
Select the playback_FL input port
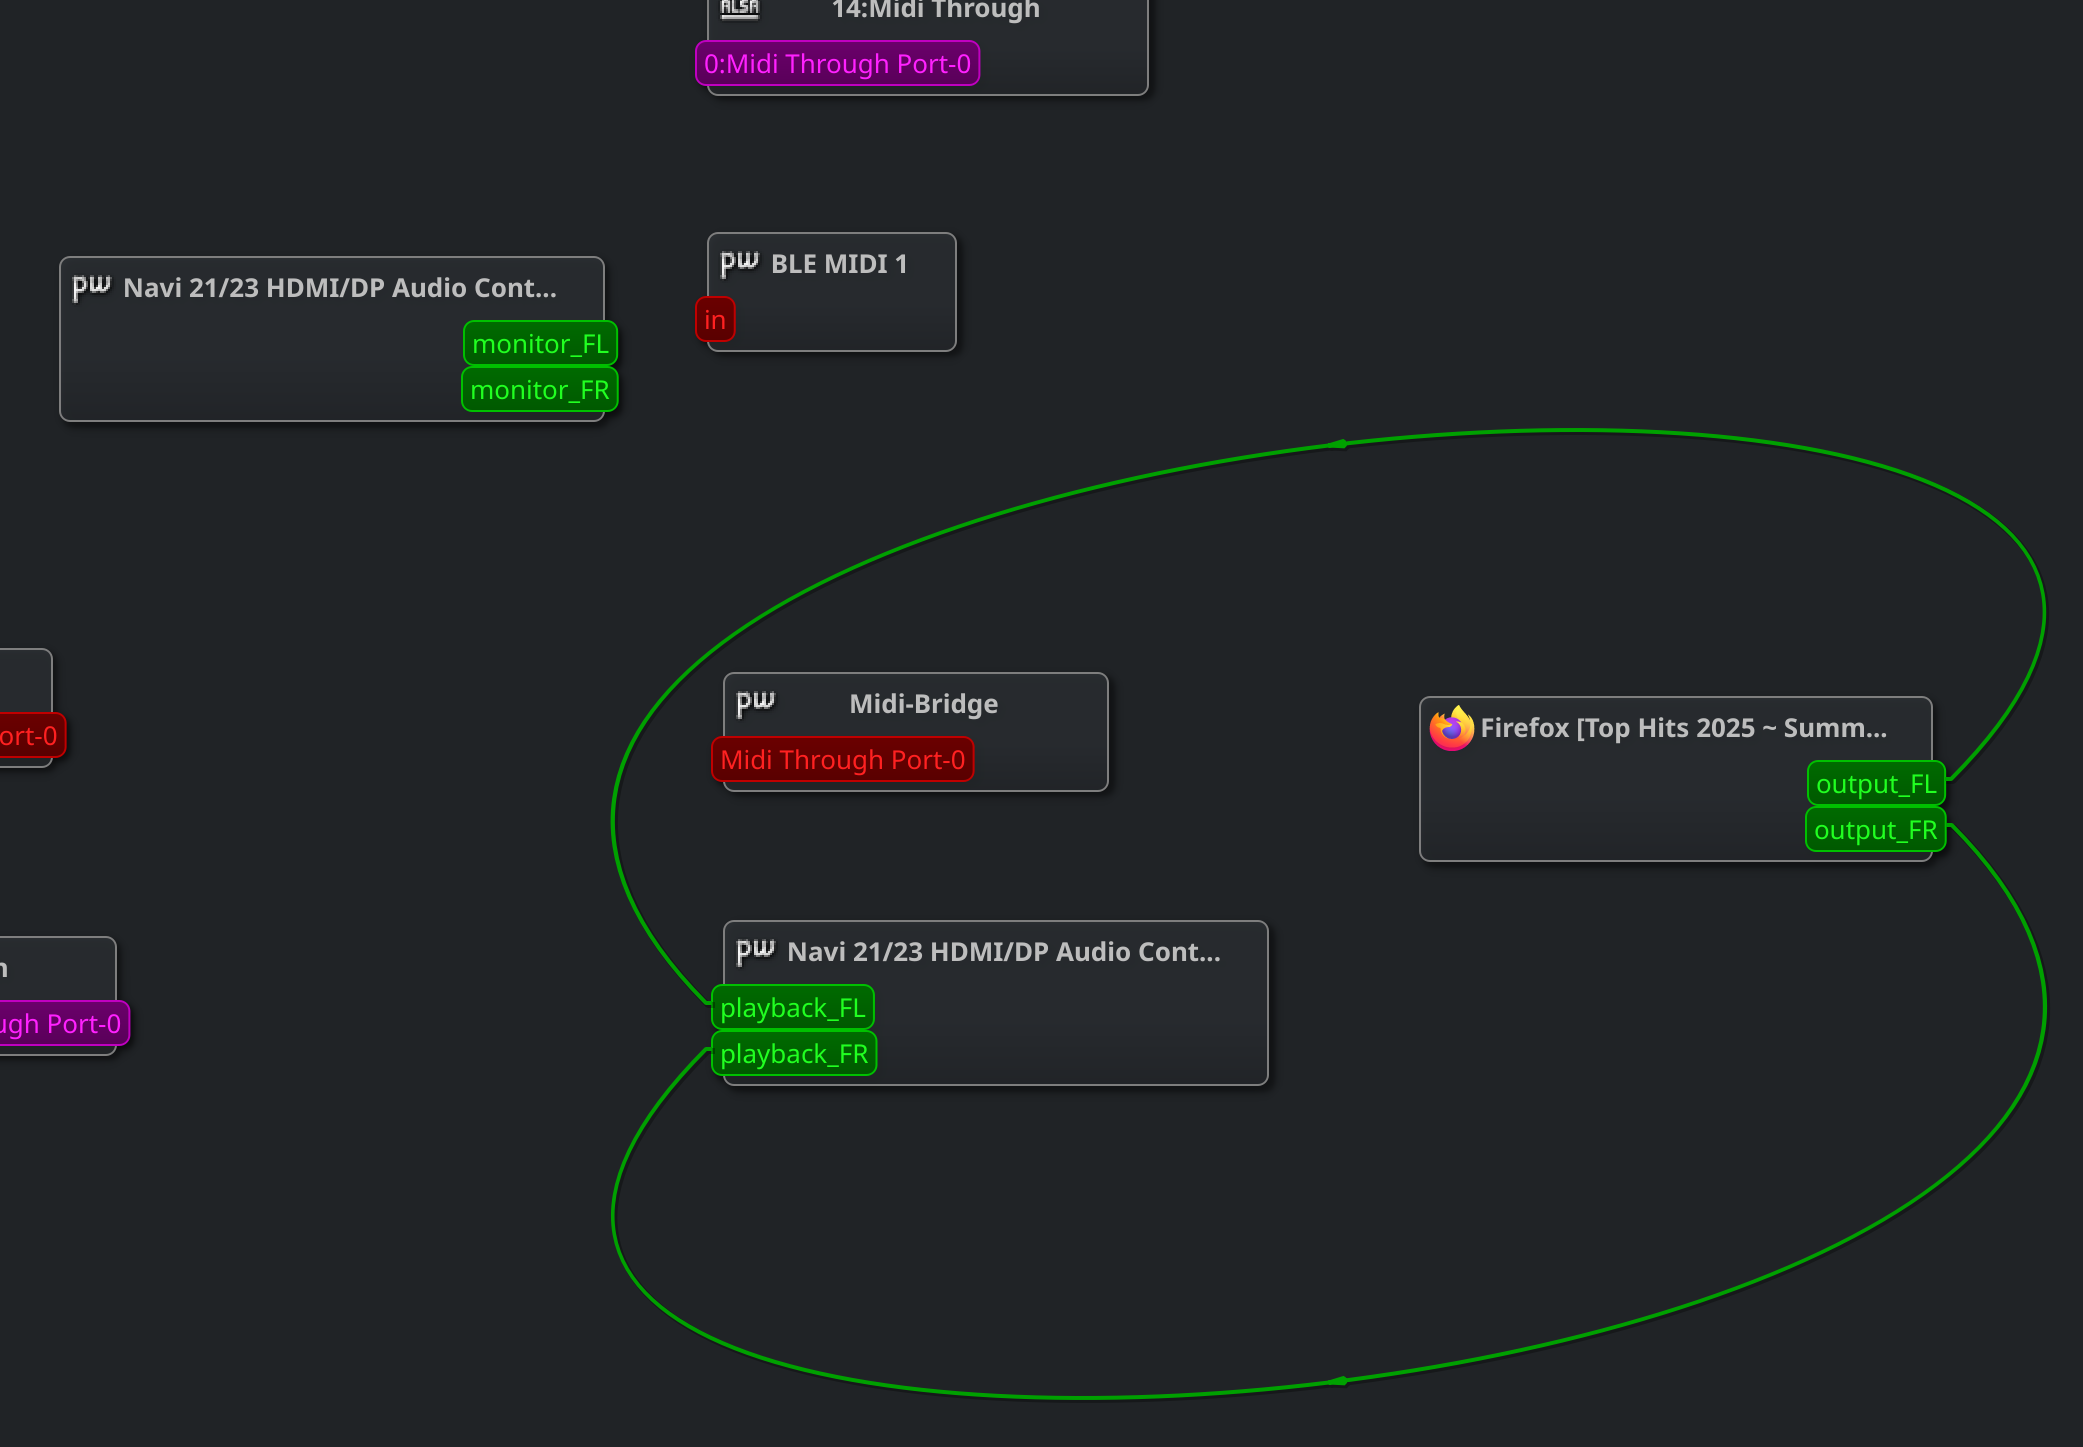click(793, 1008)
